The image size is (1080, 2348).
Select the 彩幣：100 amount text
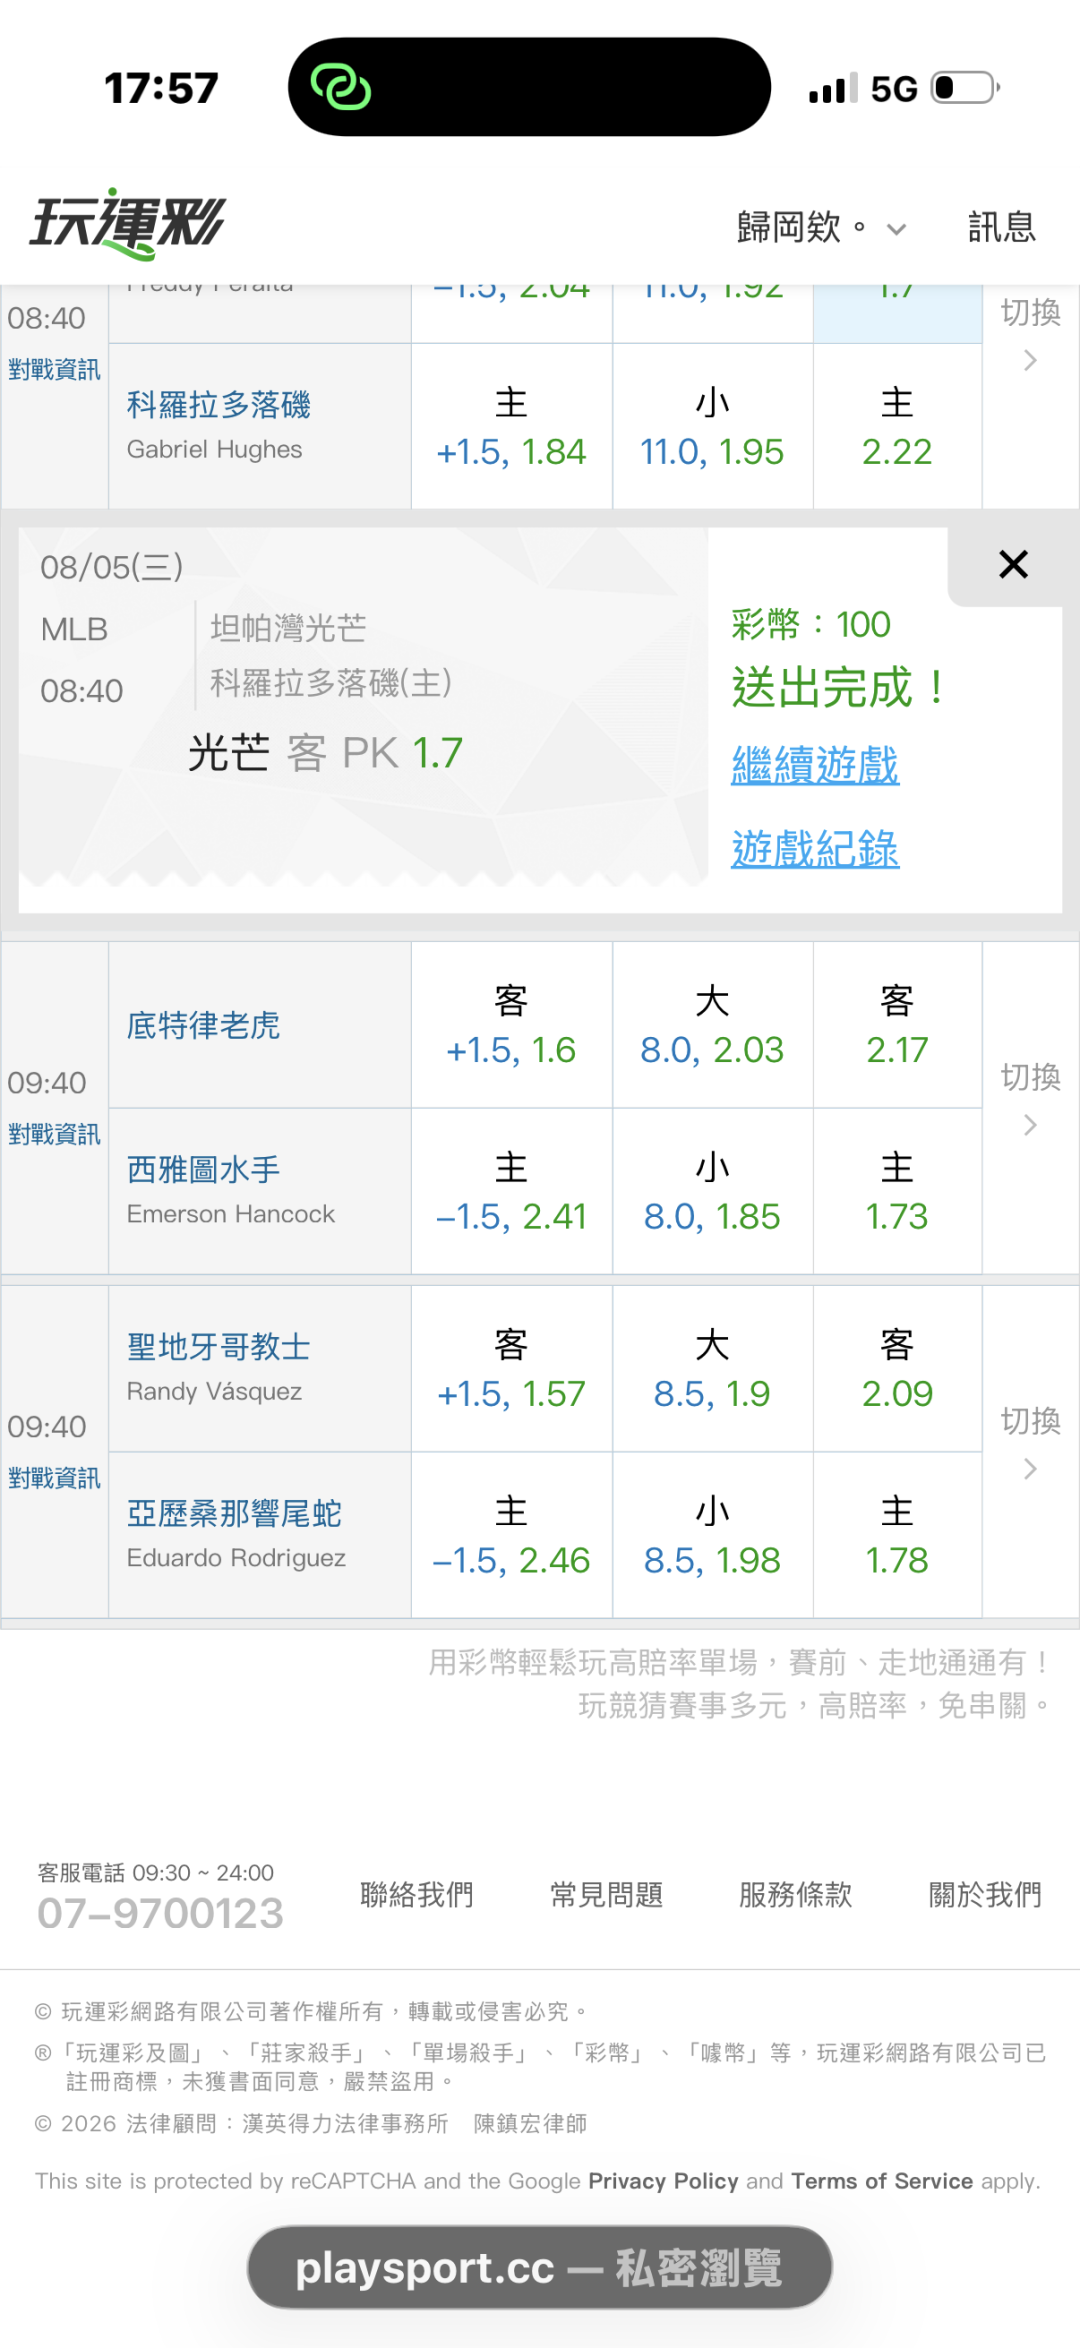pyautogui.click(x=811, y=625)
